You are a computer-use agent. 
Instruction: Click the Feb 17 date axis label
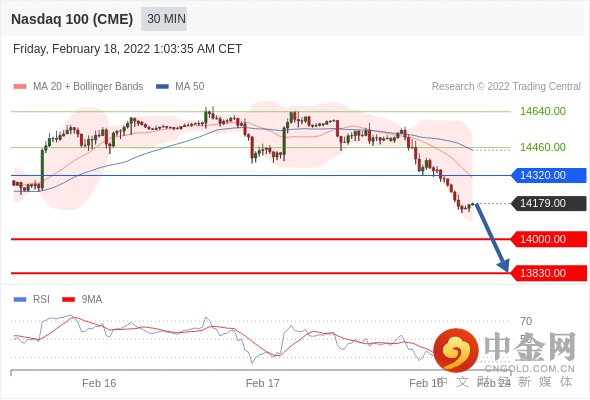(263, 383)
